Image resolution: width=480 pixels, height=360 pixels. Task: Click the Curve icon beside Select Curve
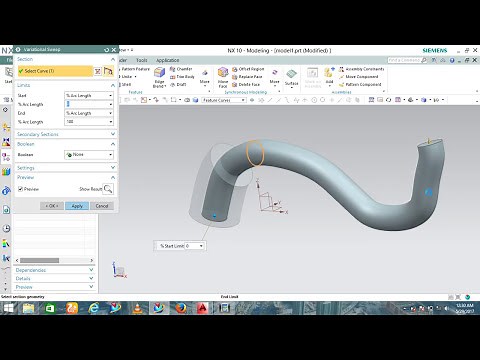(x=108, y=71)
